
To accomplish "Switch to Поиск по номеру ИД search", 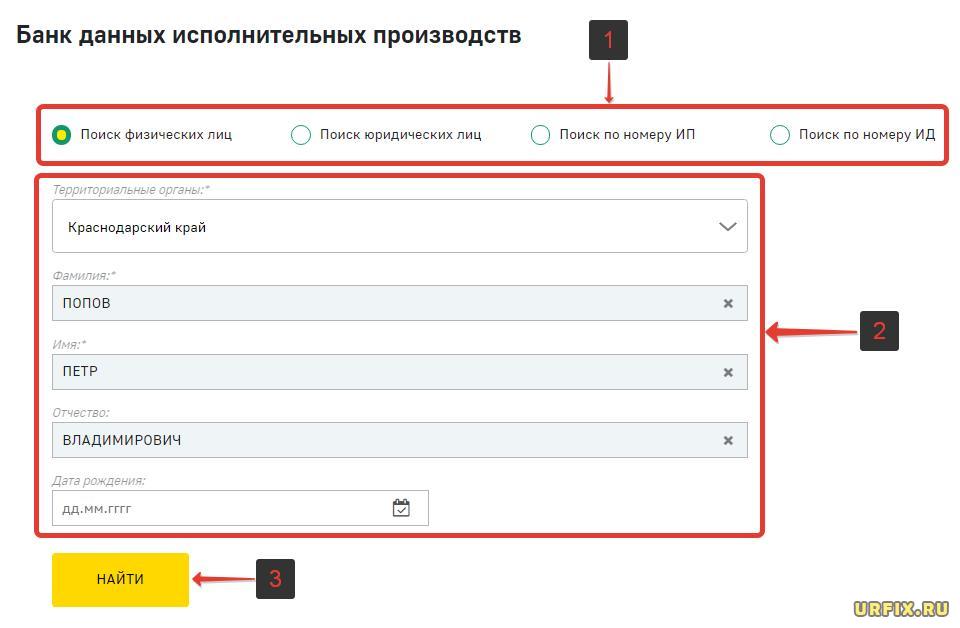I will [780, 135].
